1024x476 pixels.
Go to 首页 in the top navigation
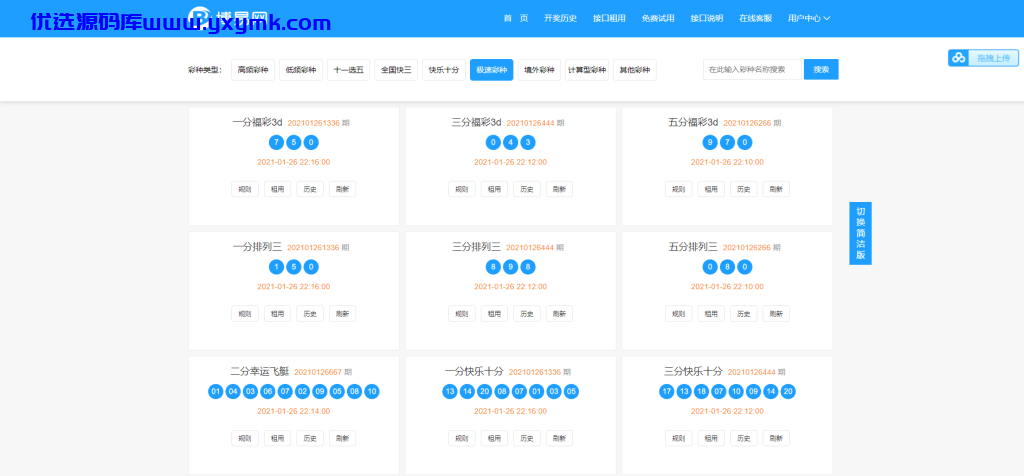pyautogui.click(x=516, y=18)
